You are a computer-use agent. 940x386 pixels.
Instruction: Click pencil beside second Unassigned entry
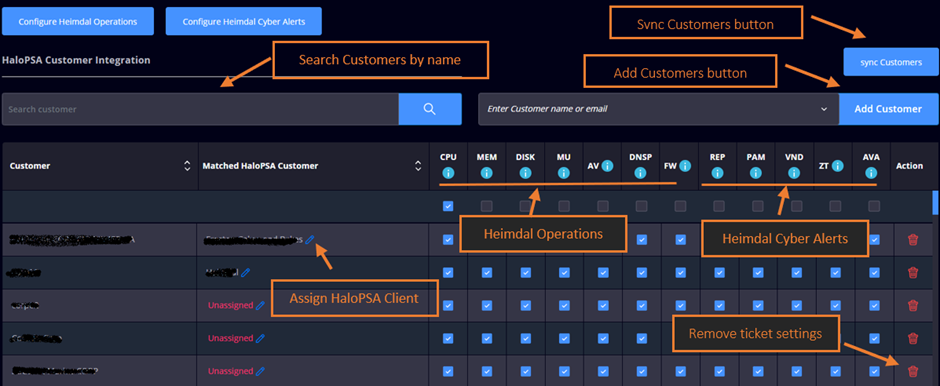point(260,338)
